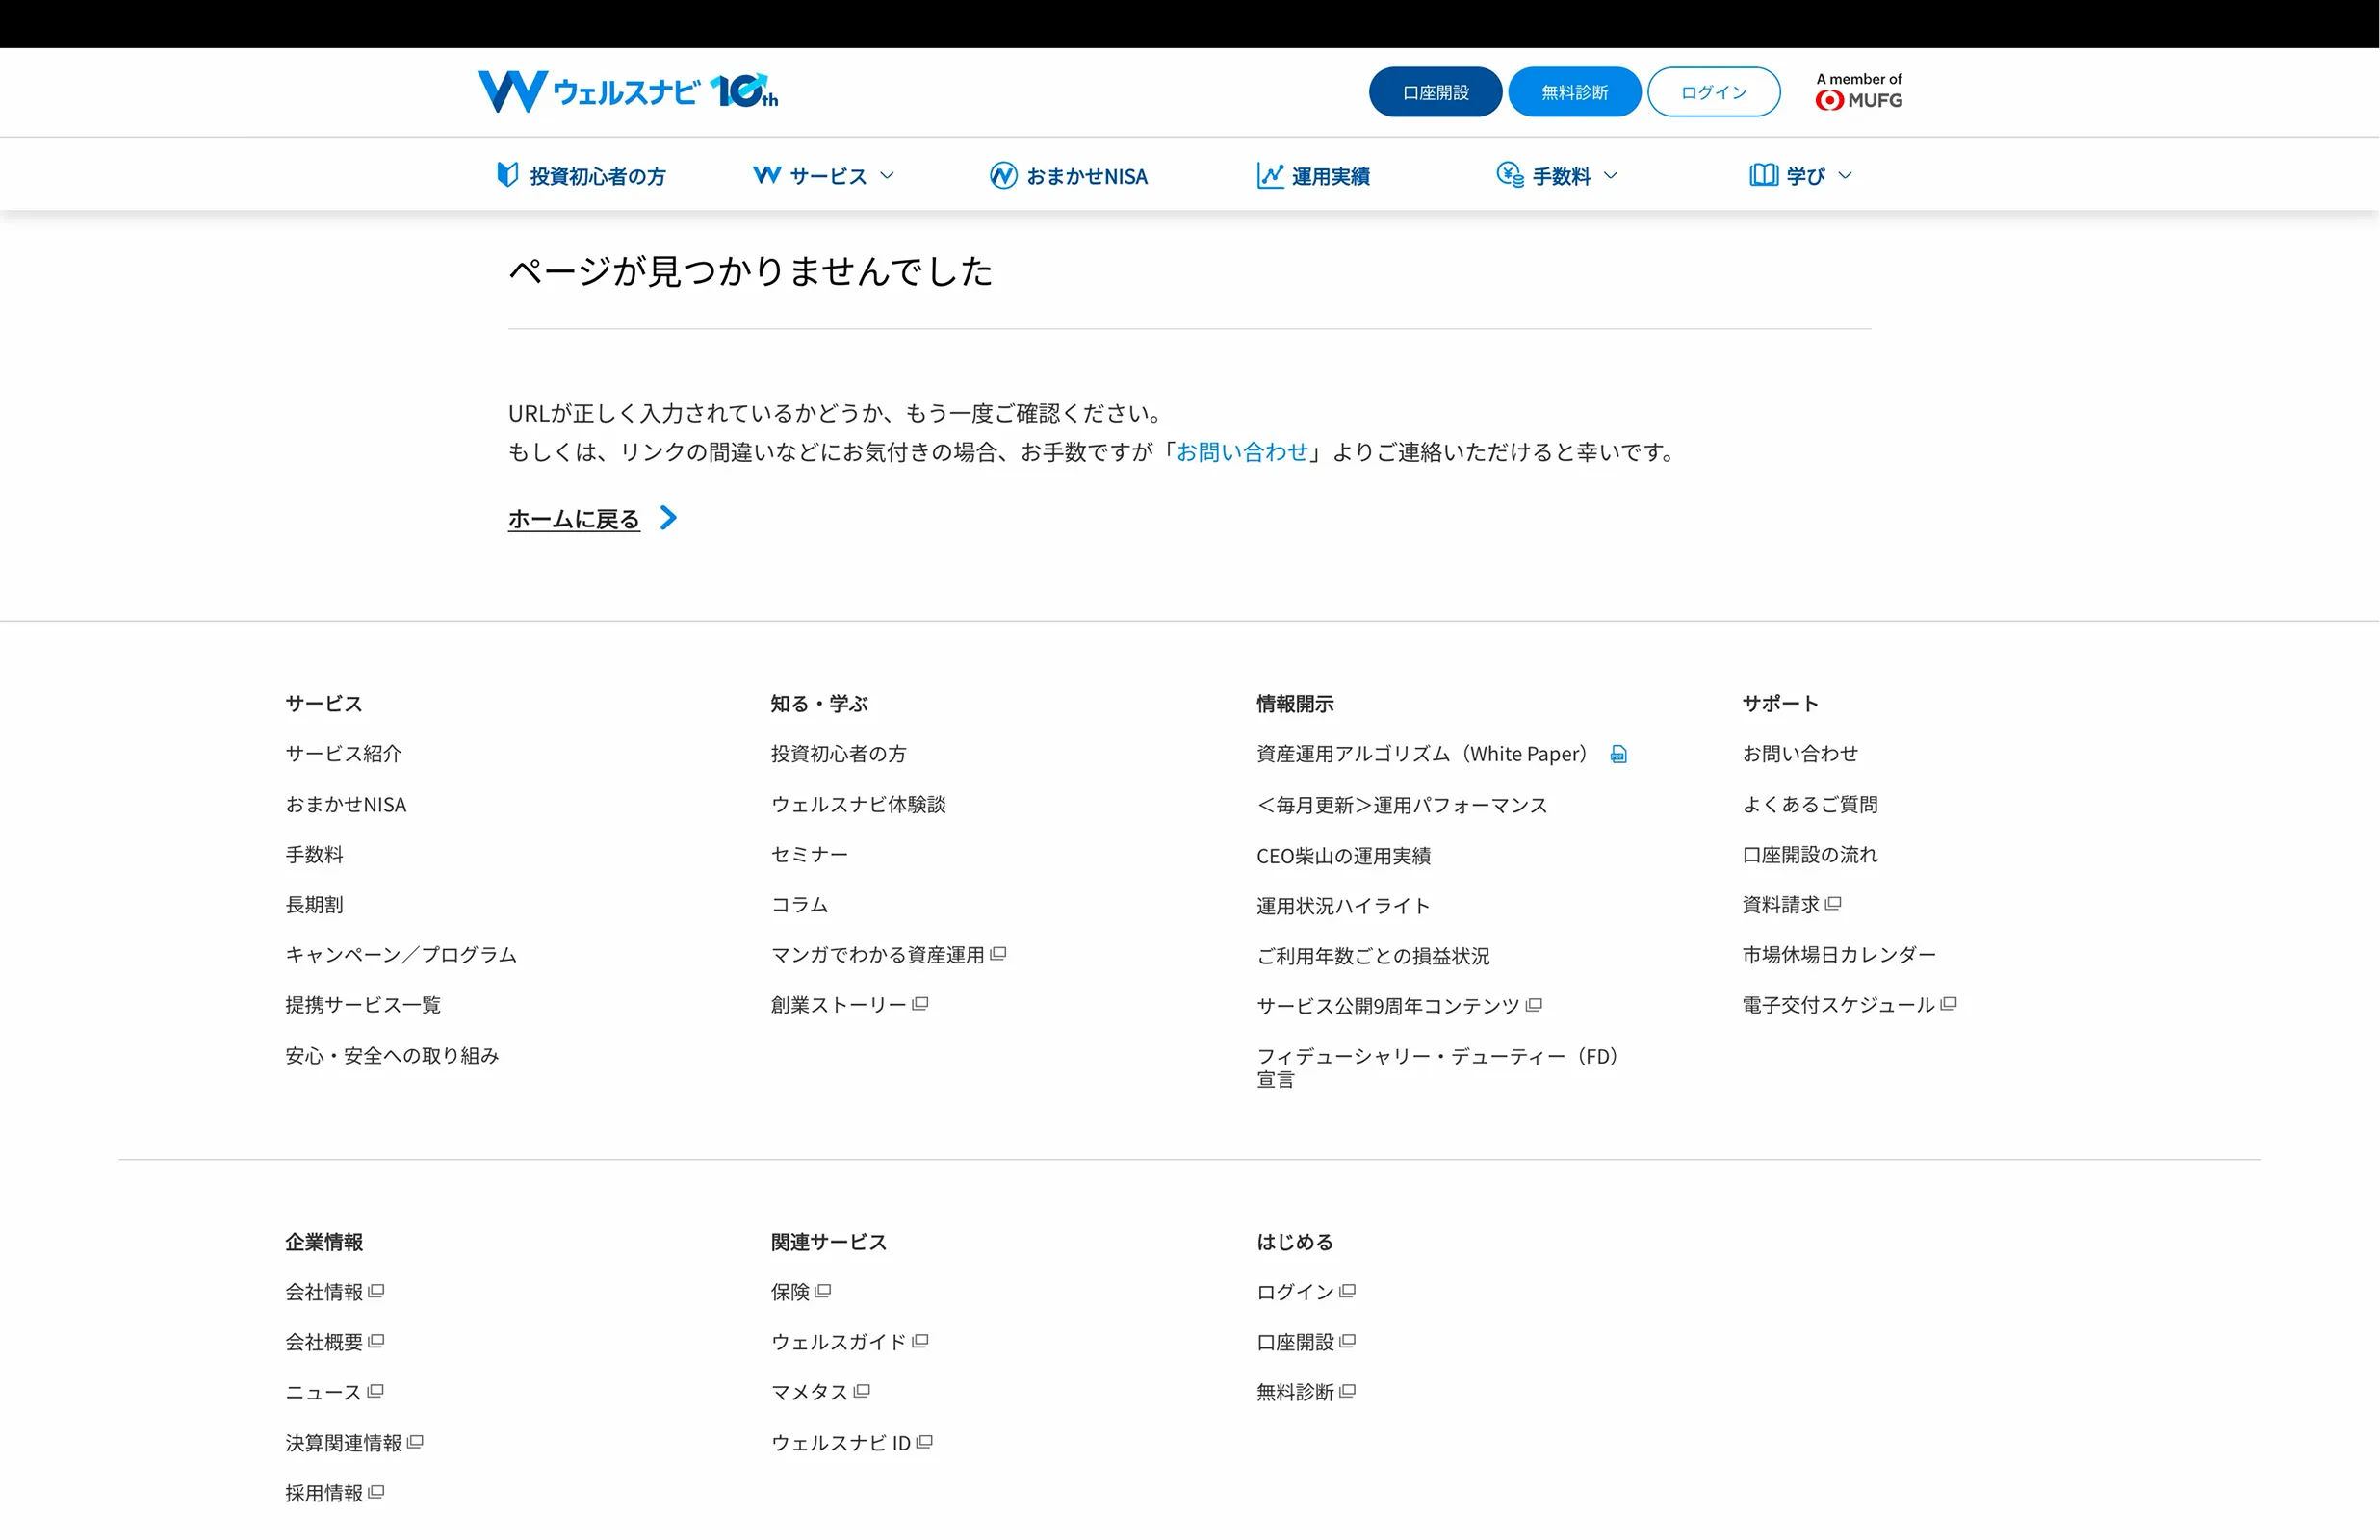Screen dimensions: 2380x1540
Task: Open 運用状況ハイライト link
Action: (x=1343, y=906)
